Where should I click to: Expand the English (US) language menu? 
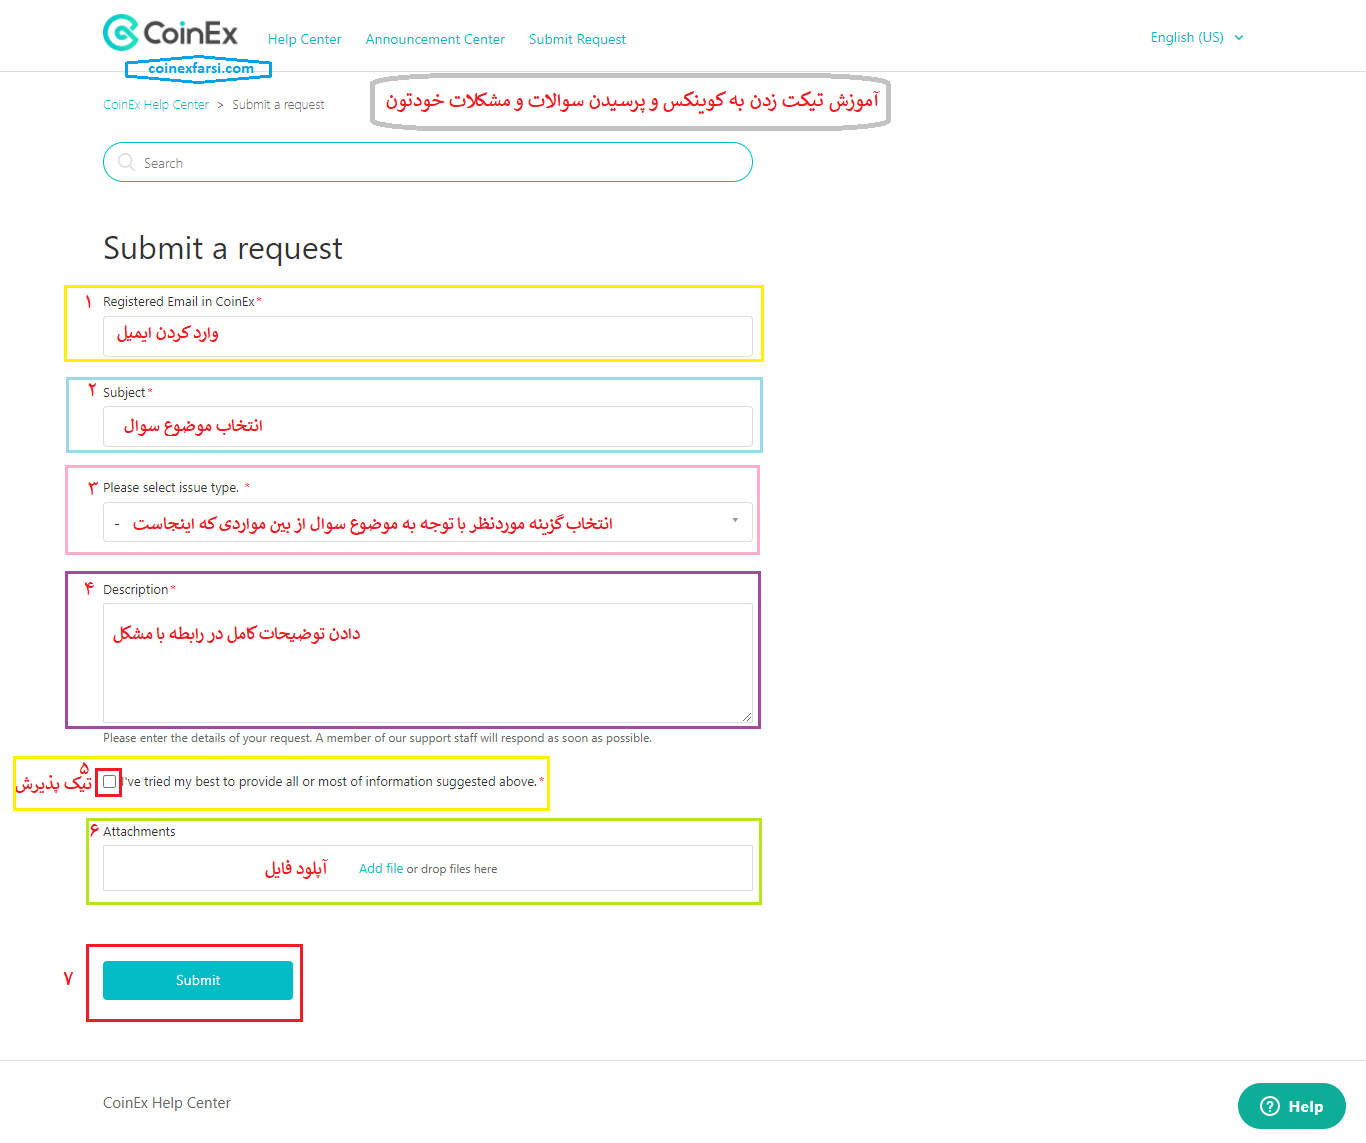(1187, 38)
